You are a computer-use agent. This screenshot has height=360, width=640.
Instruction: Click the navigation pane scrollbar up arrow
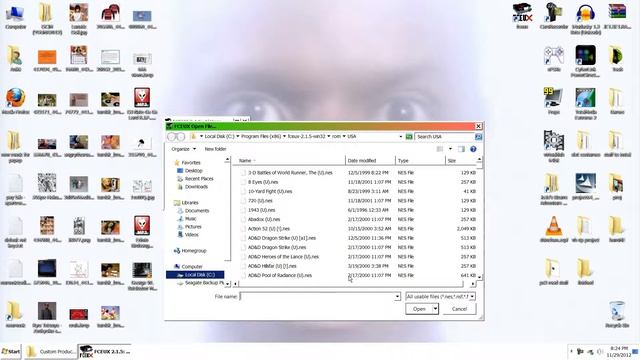click(x=228, y=160)
